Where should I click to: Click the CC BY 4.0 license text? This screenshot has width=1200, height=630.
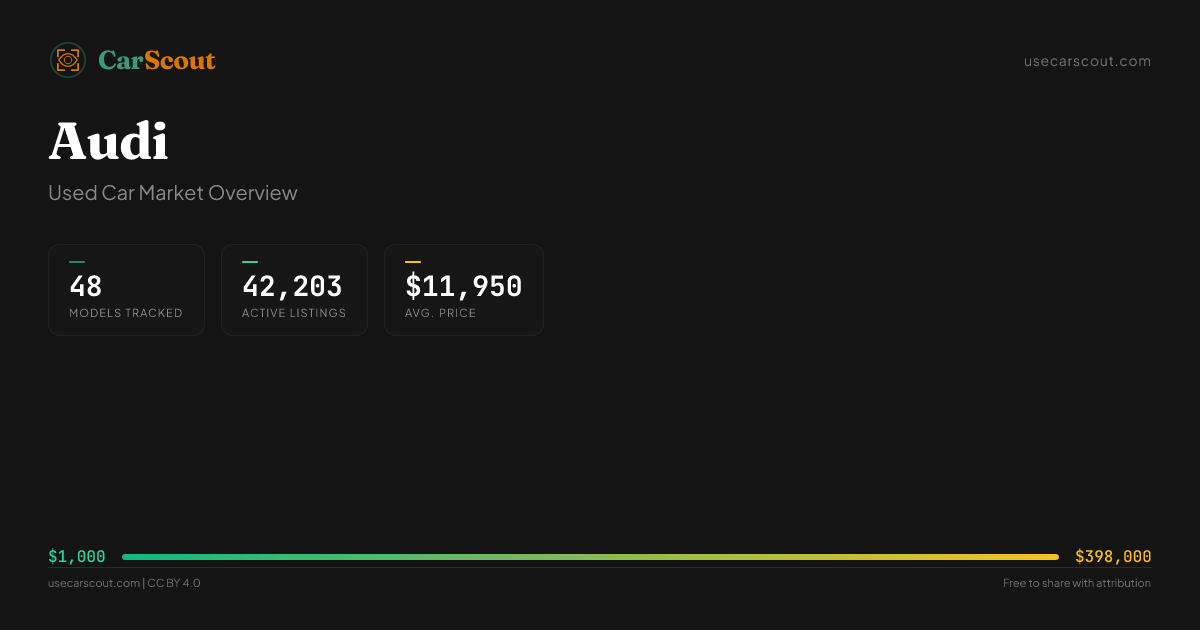coord(174,583)
